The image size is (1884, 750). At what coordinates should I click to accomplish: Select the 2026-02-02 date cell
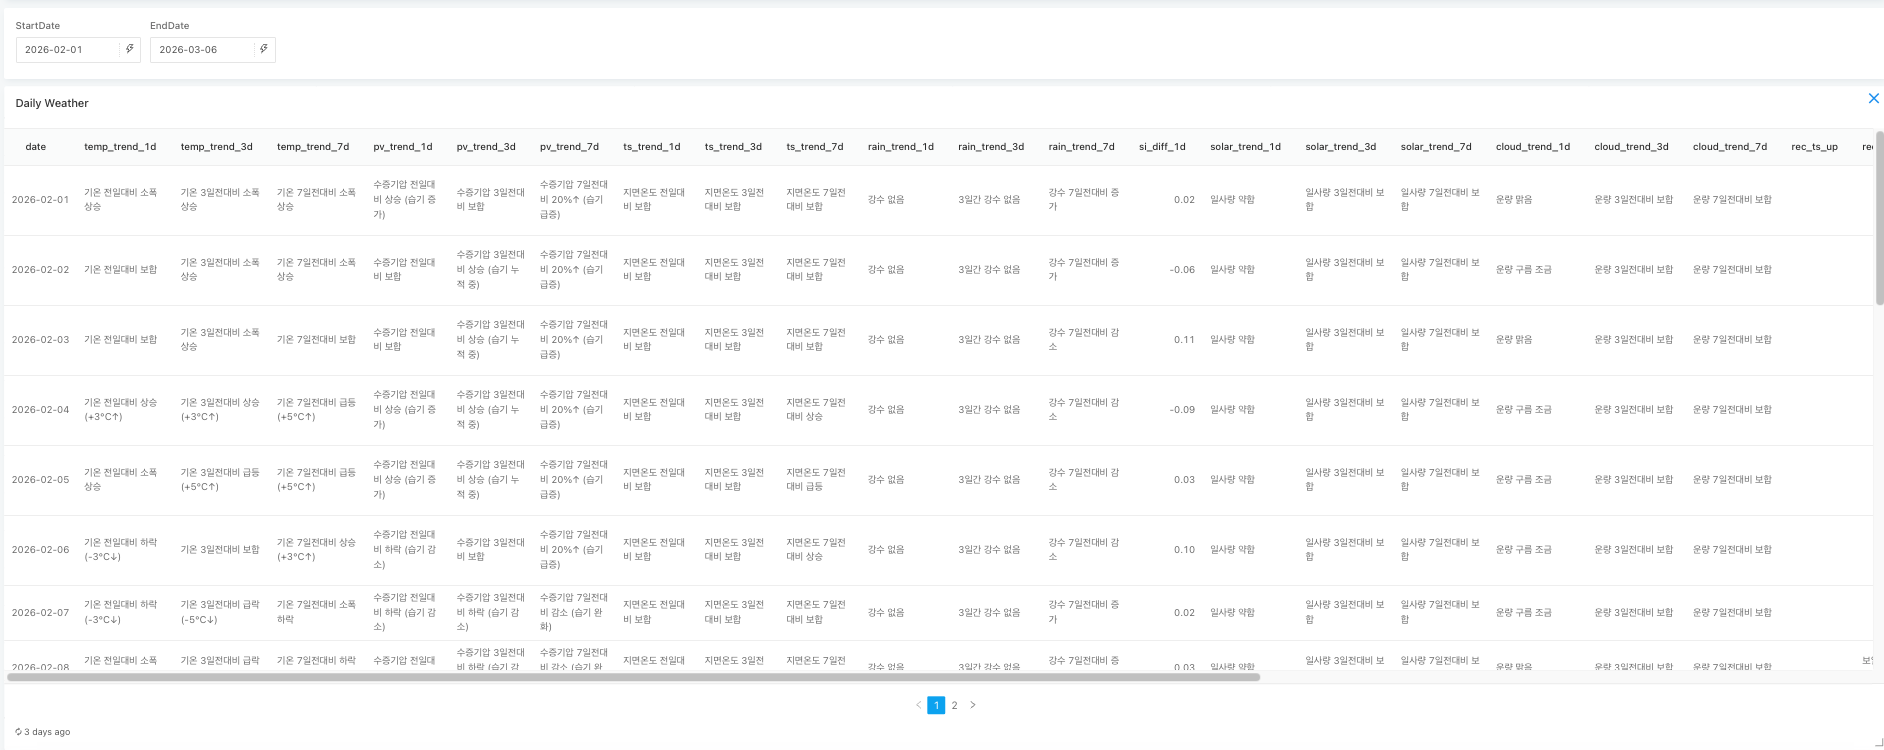click(40, 270)
